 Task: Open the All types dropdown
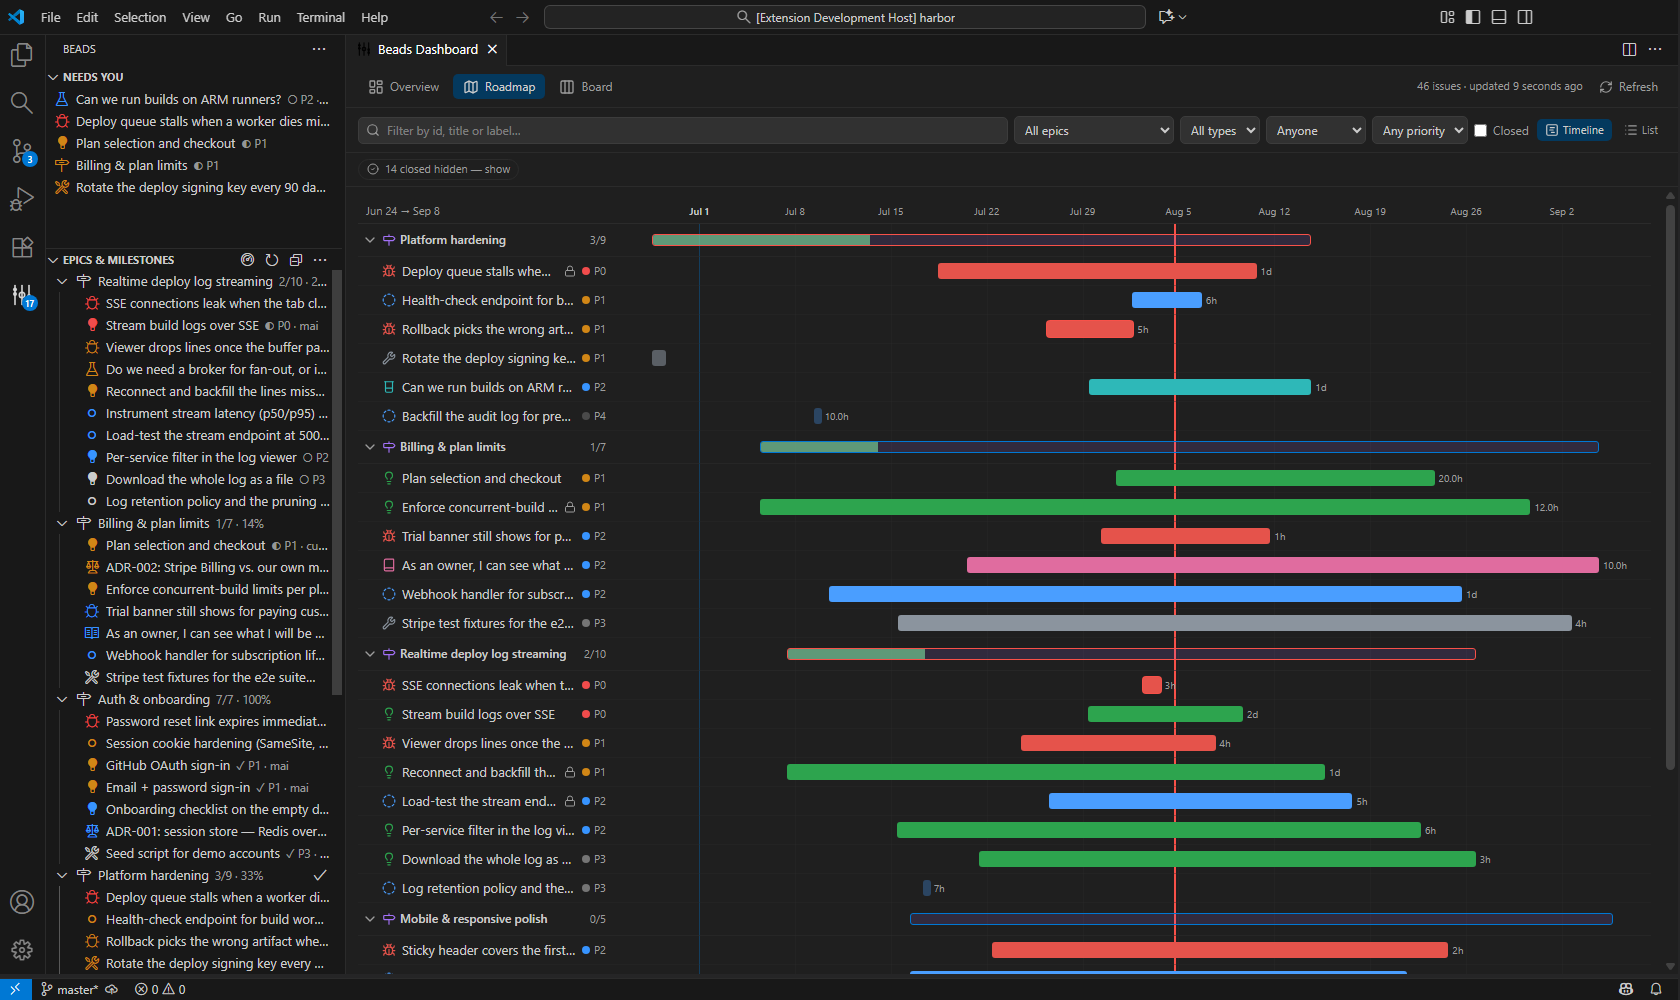tap(1220, 131)
